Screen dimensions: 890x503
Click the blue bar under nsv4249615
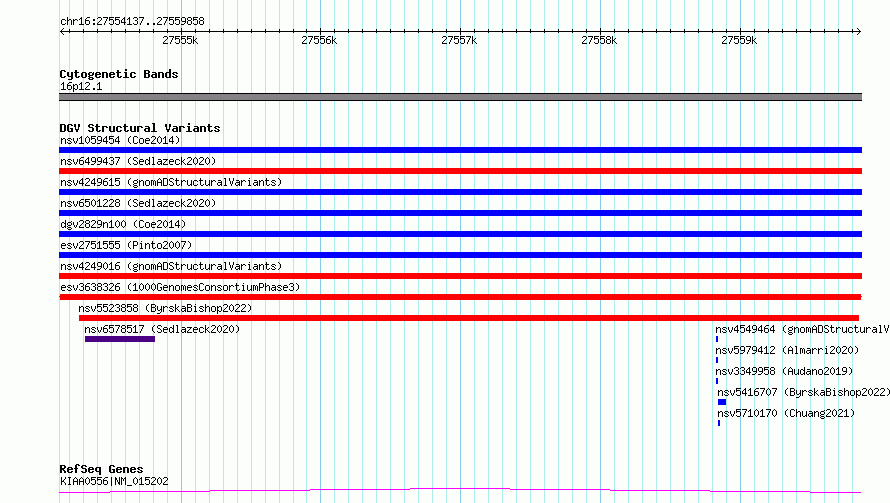(460, 192)
